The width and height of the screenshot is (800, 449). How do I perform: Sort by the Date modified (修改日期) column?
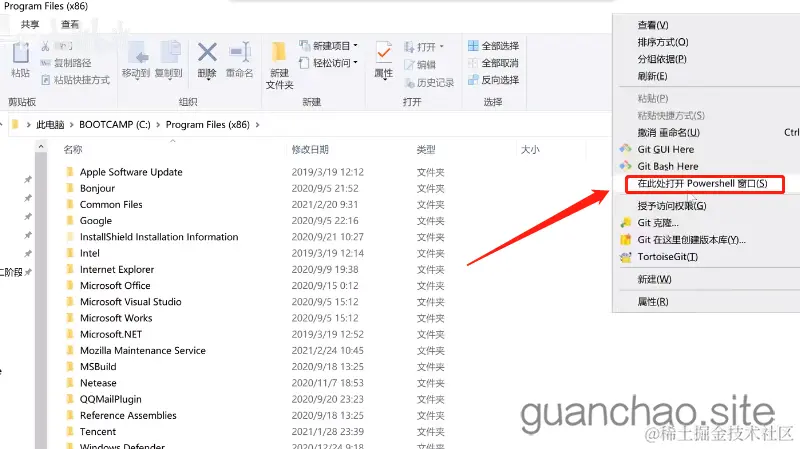(x=310, y=149)
